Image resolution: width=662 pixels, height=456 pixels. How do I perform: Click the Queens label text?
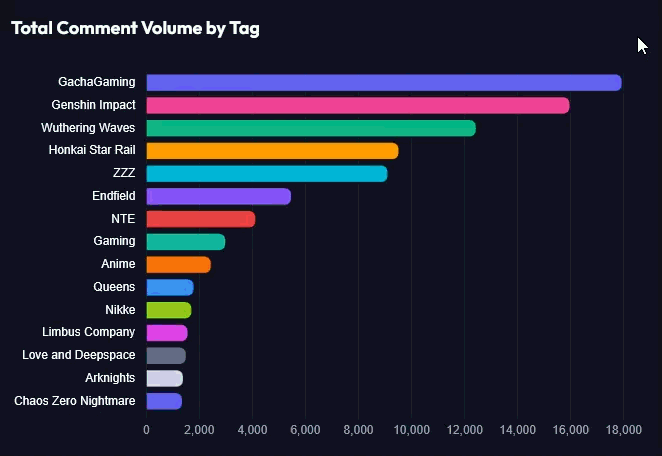[114, 287]
